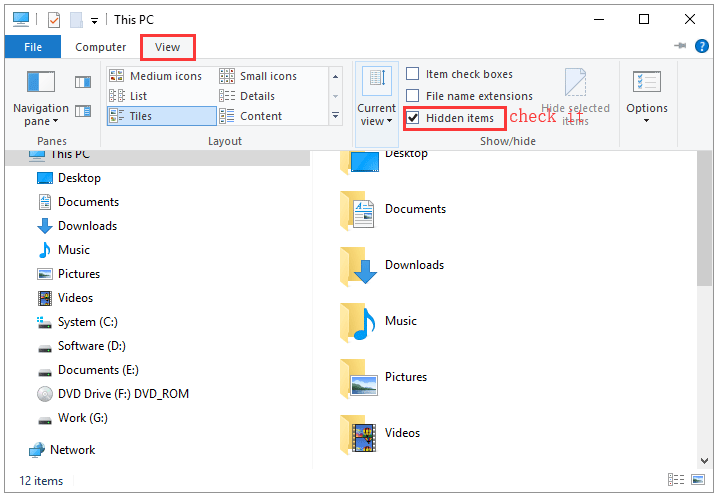Click the New folder quick access icon

tap(76, 20)
